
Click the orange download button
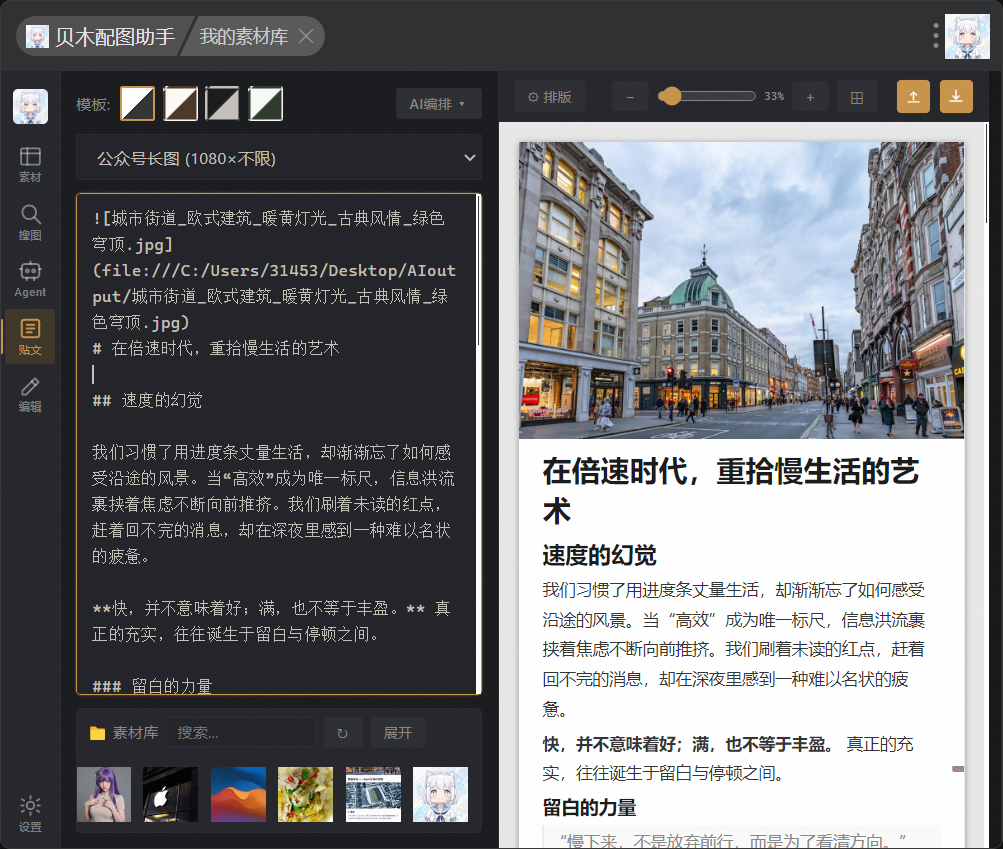(956, 97)
